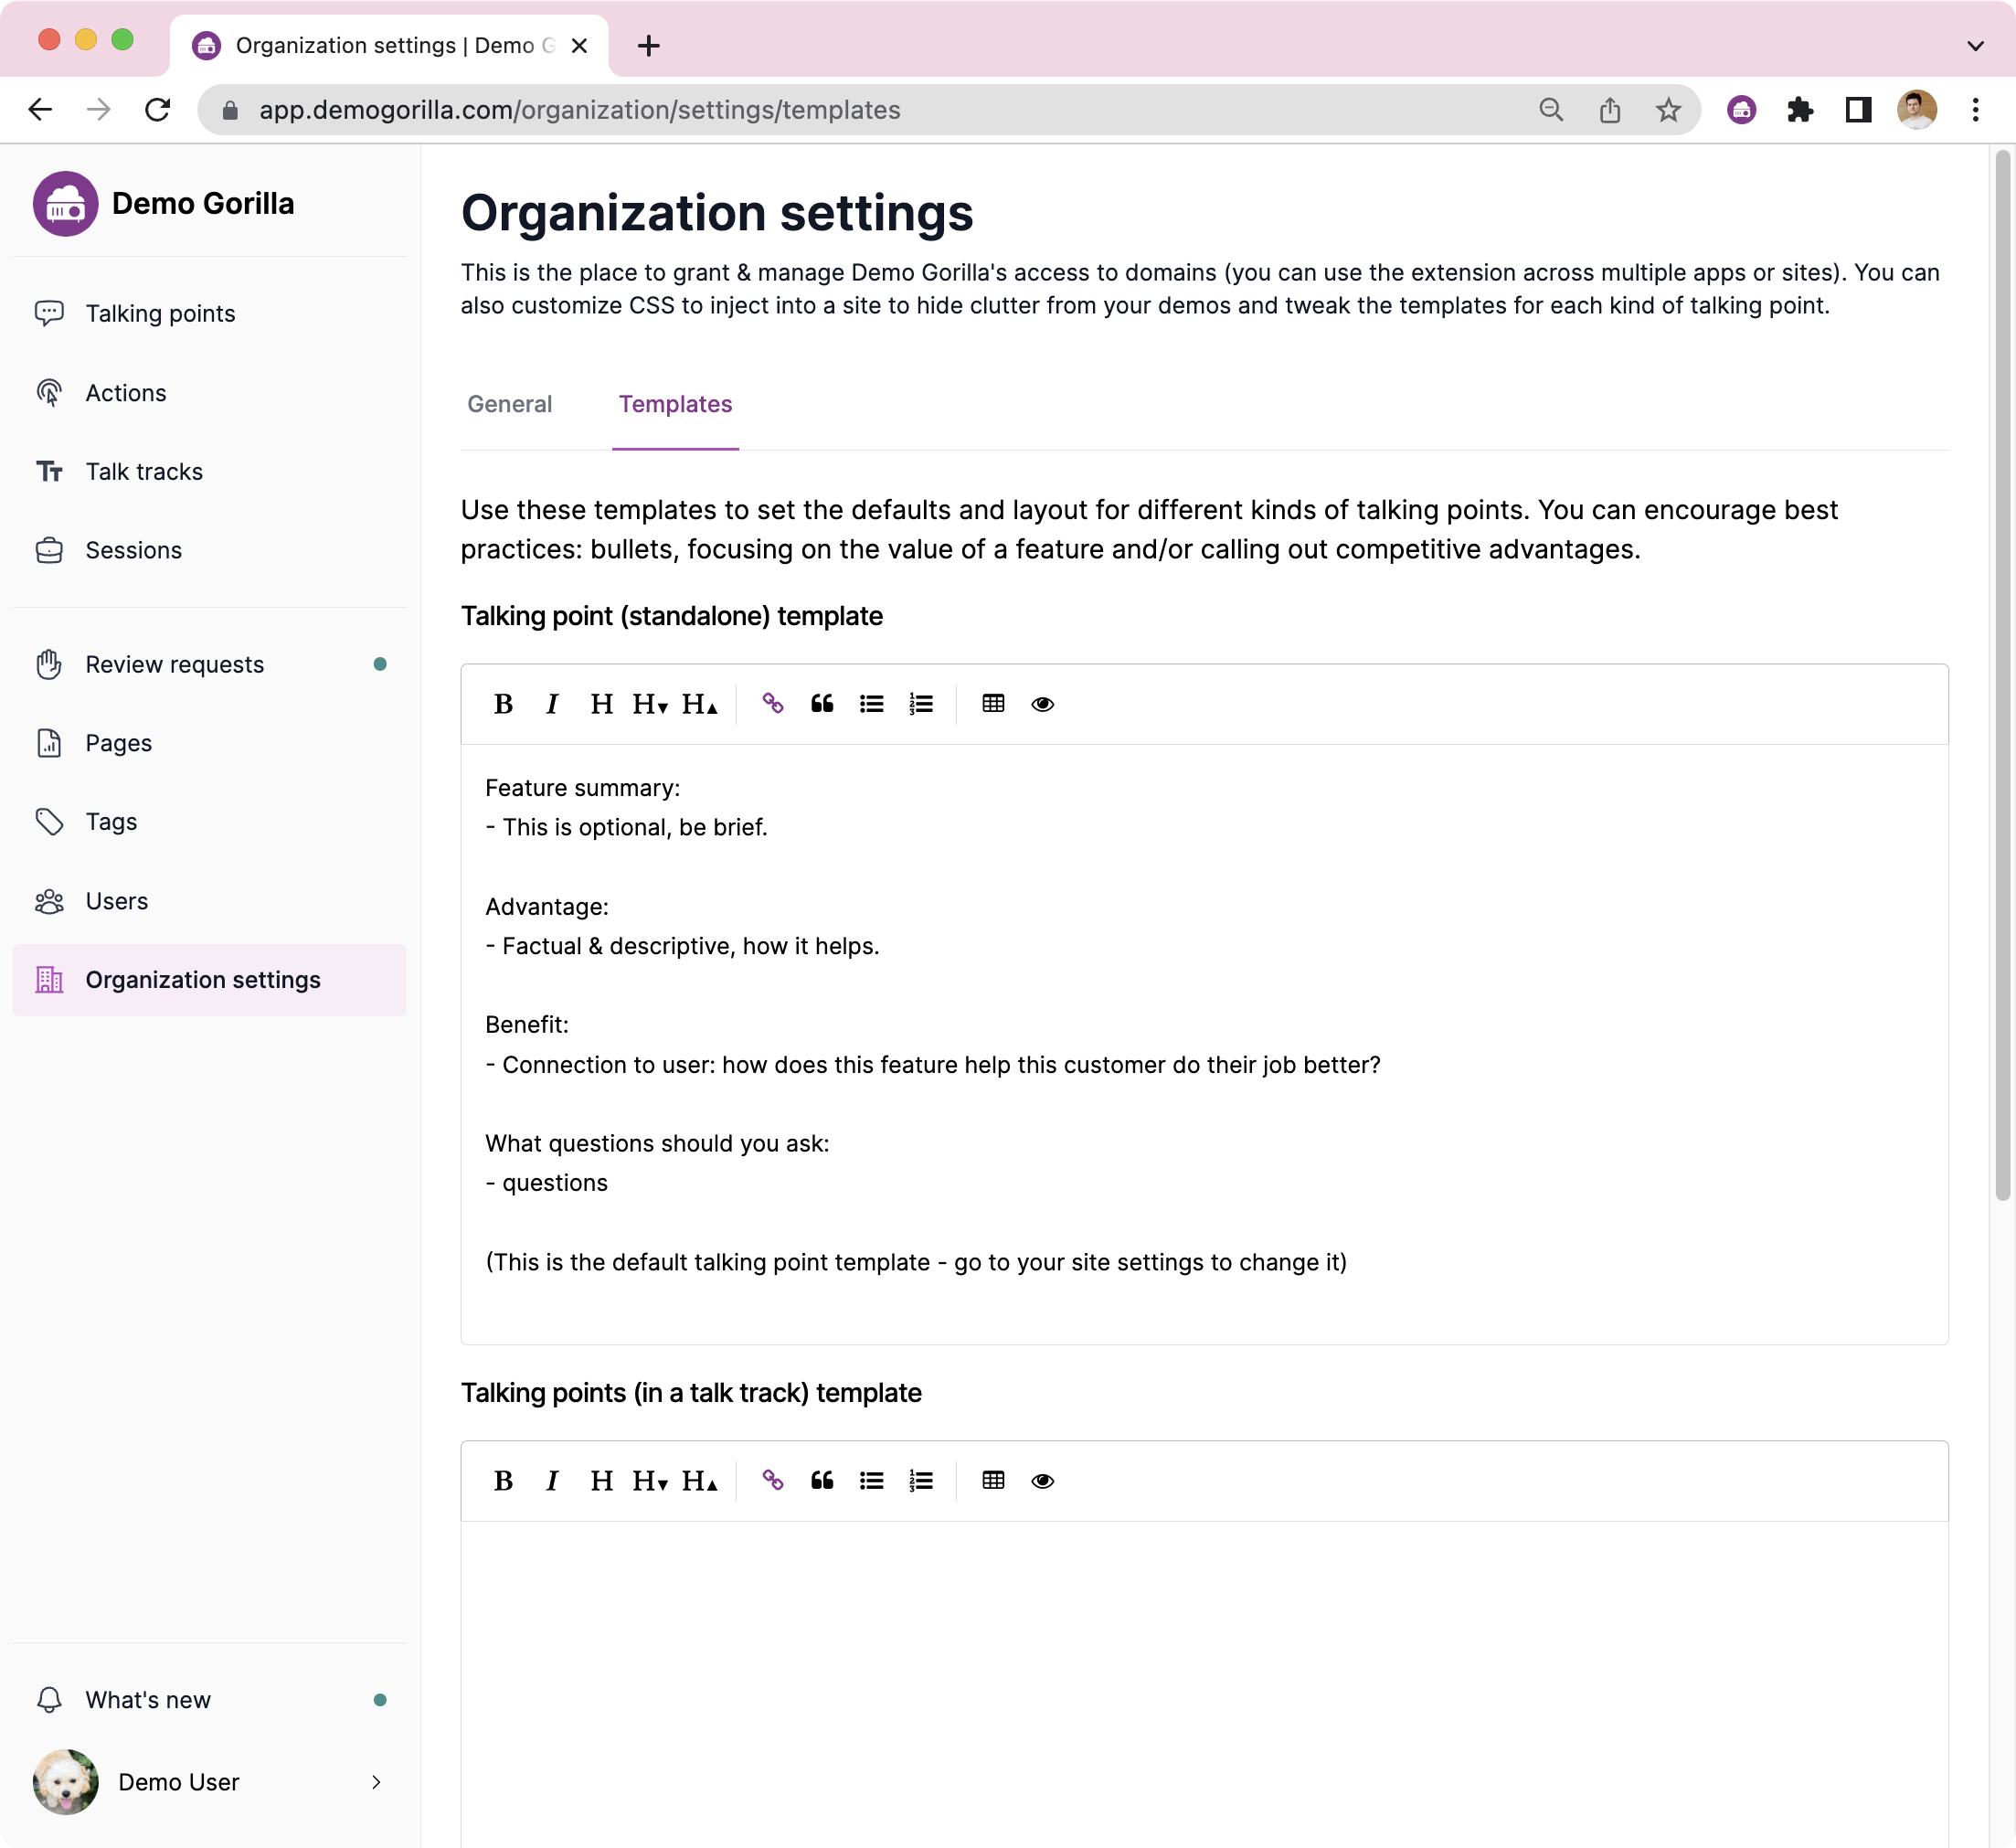Click the page vertical scrollbar
The width and height of the screenshot is (2016, 1848).
tap(2002, 676)
